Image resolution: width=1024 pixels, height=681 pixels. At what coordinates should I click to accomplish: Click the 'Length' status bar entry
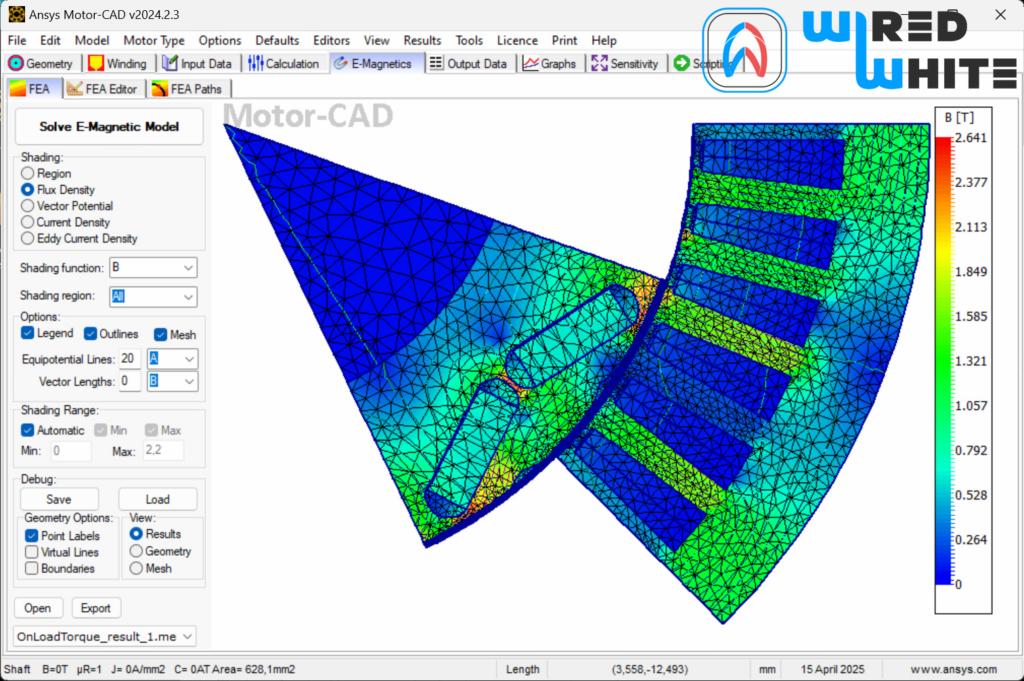[522, 669]
